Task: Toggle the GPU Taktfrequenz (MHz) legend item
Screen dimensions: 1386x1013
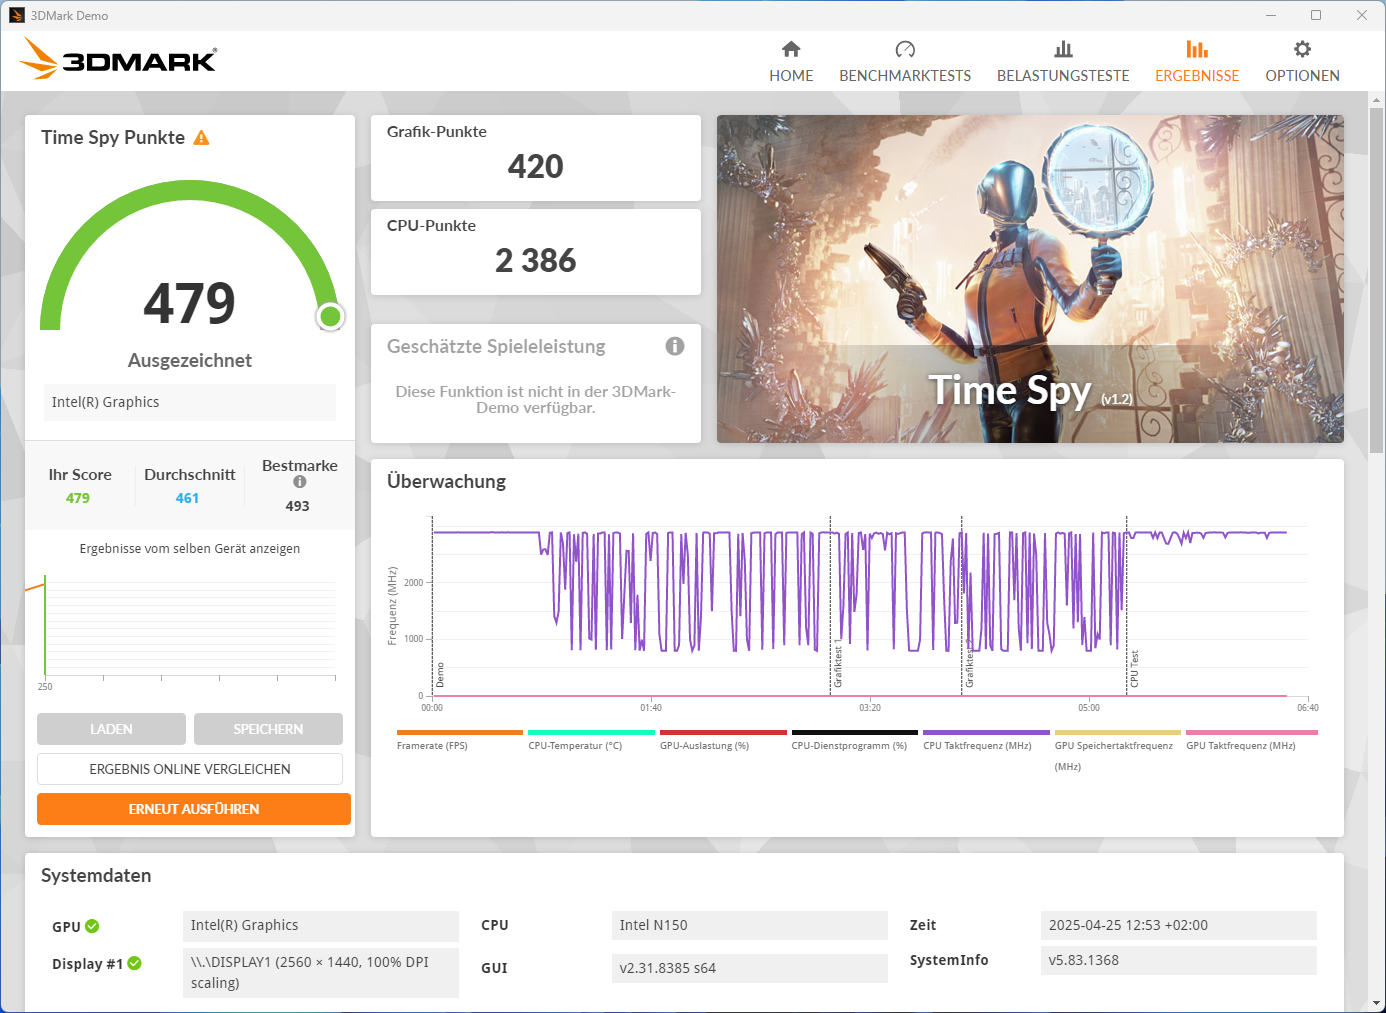Action: [1251, 741]
